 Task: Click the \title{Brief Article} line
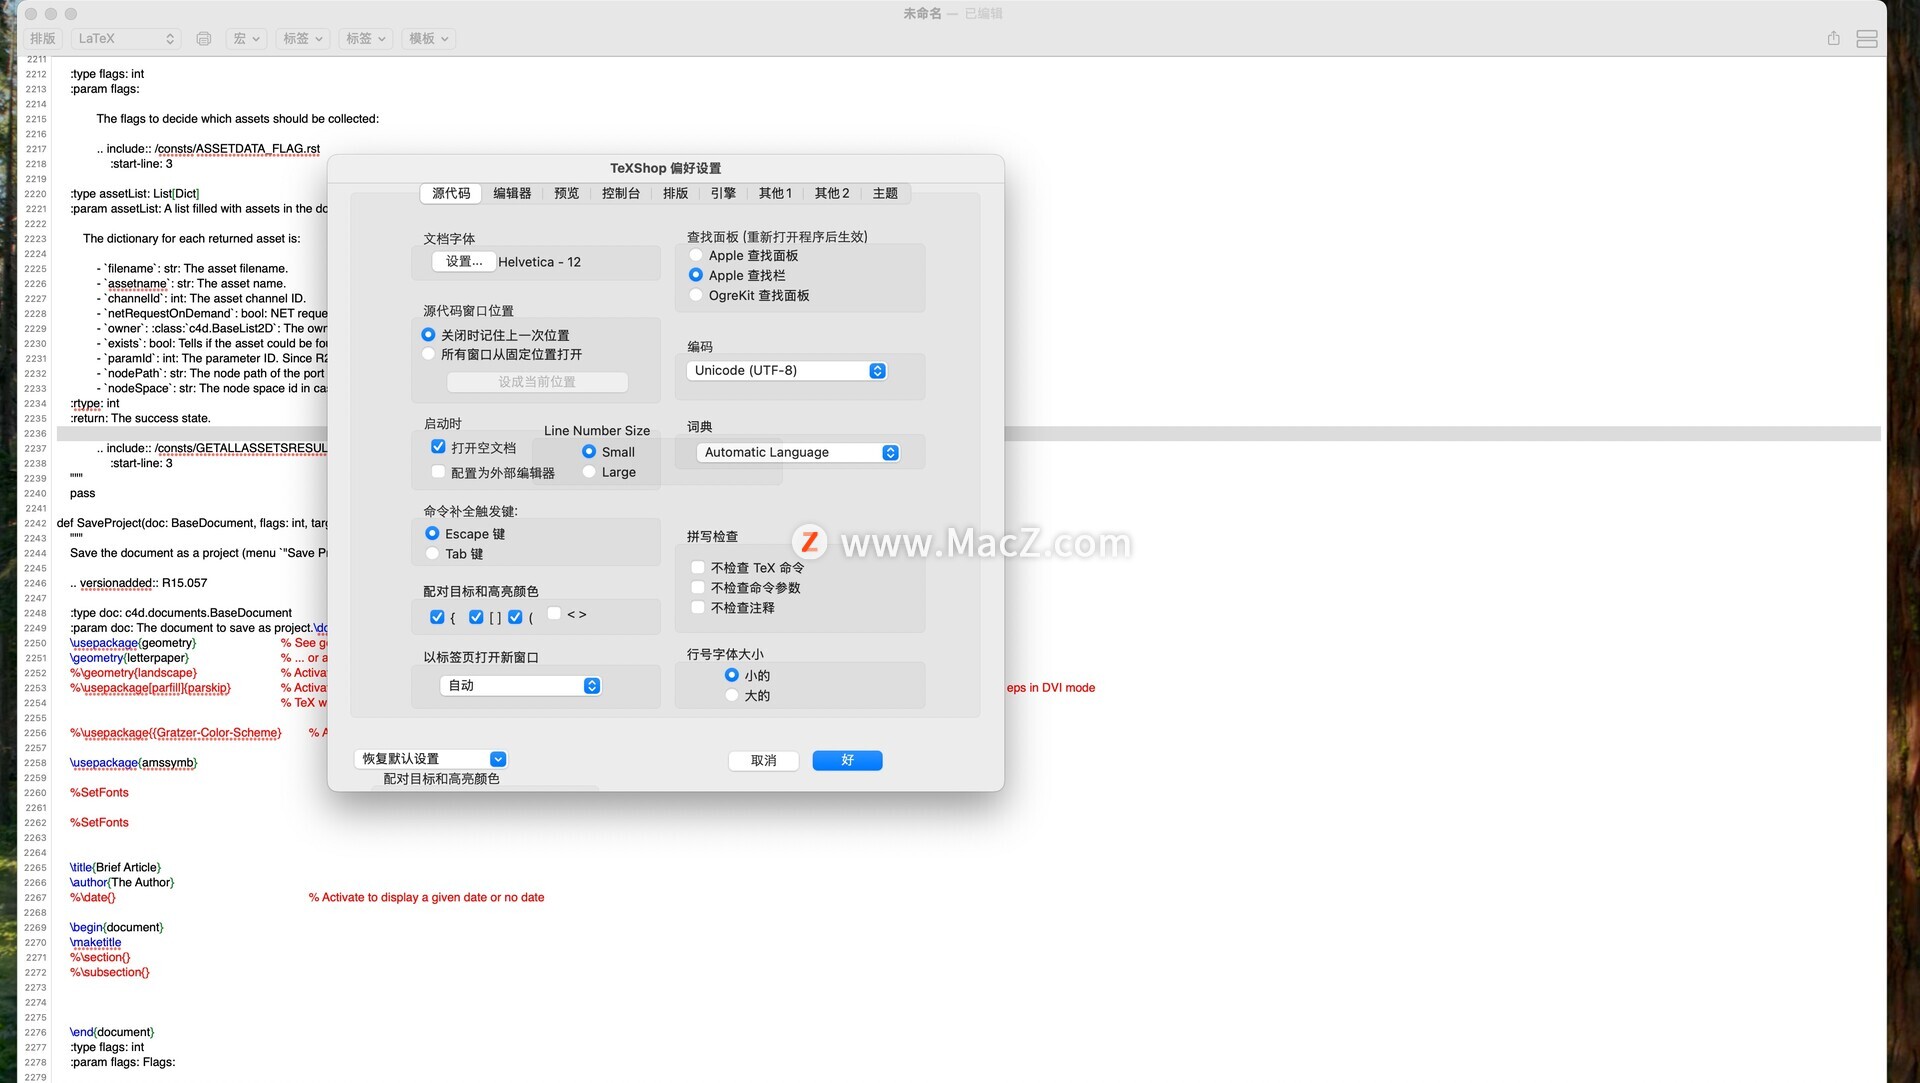(x=115, y=868)
